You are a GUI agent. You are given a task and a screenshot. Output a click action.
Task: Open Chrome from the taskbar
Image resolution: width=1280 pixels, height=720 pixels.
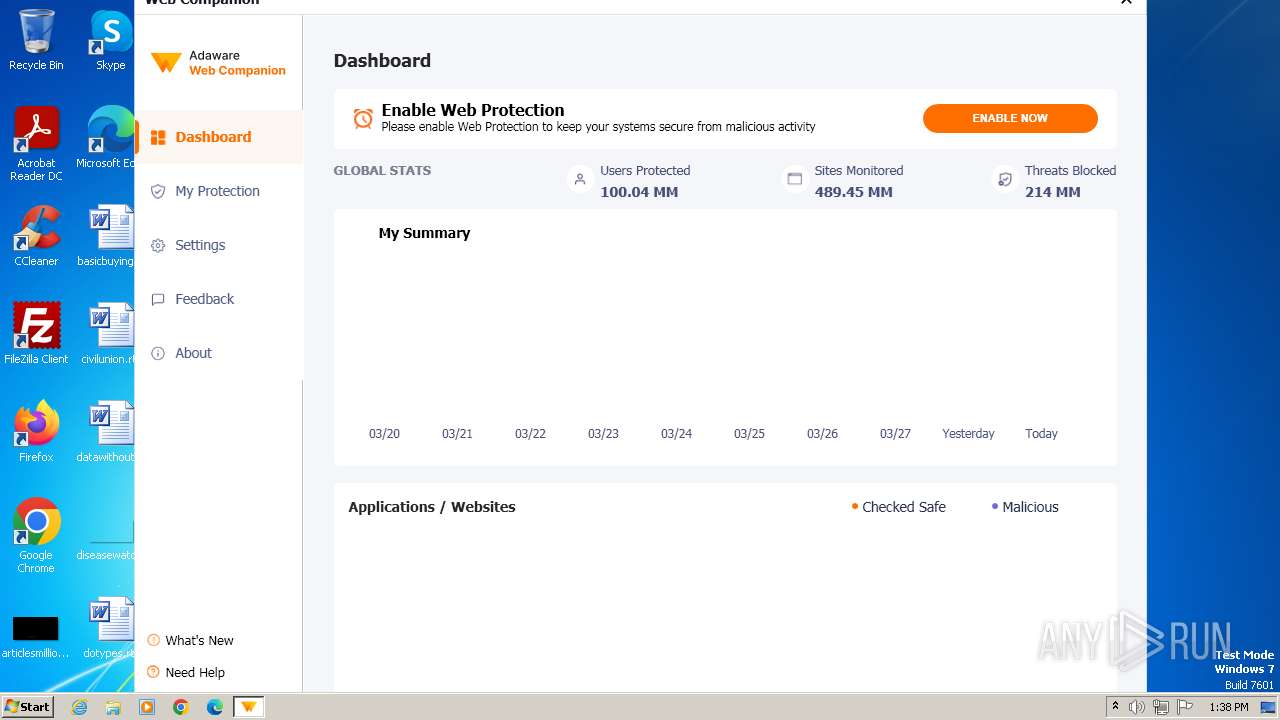(180, 707)
